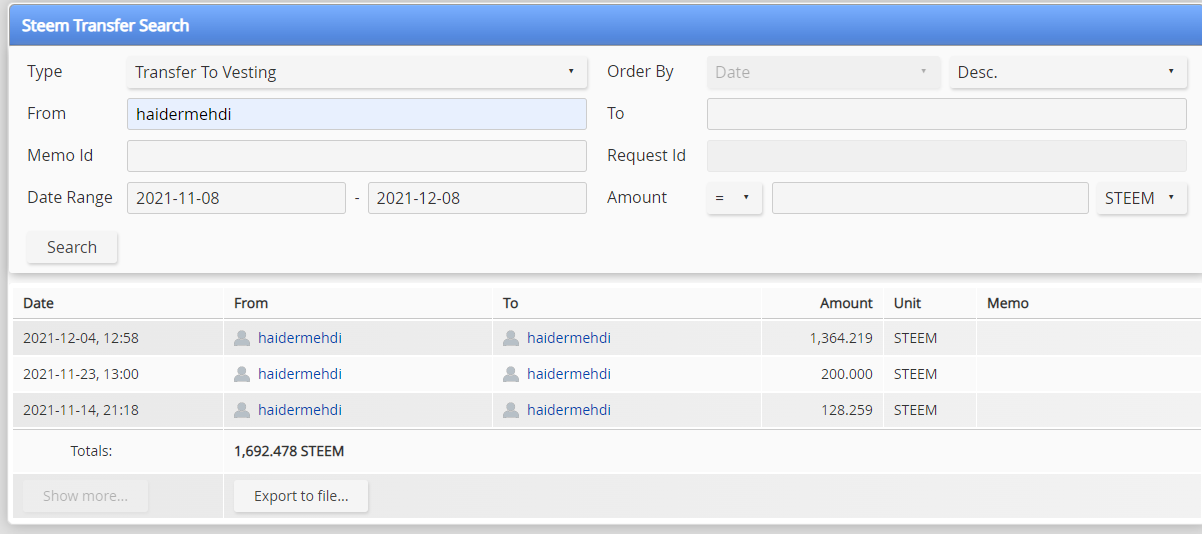Select the date cell 2021-12-04, 12:58
This screenshot has height=534, width=1202.
(81, 338)
